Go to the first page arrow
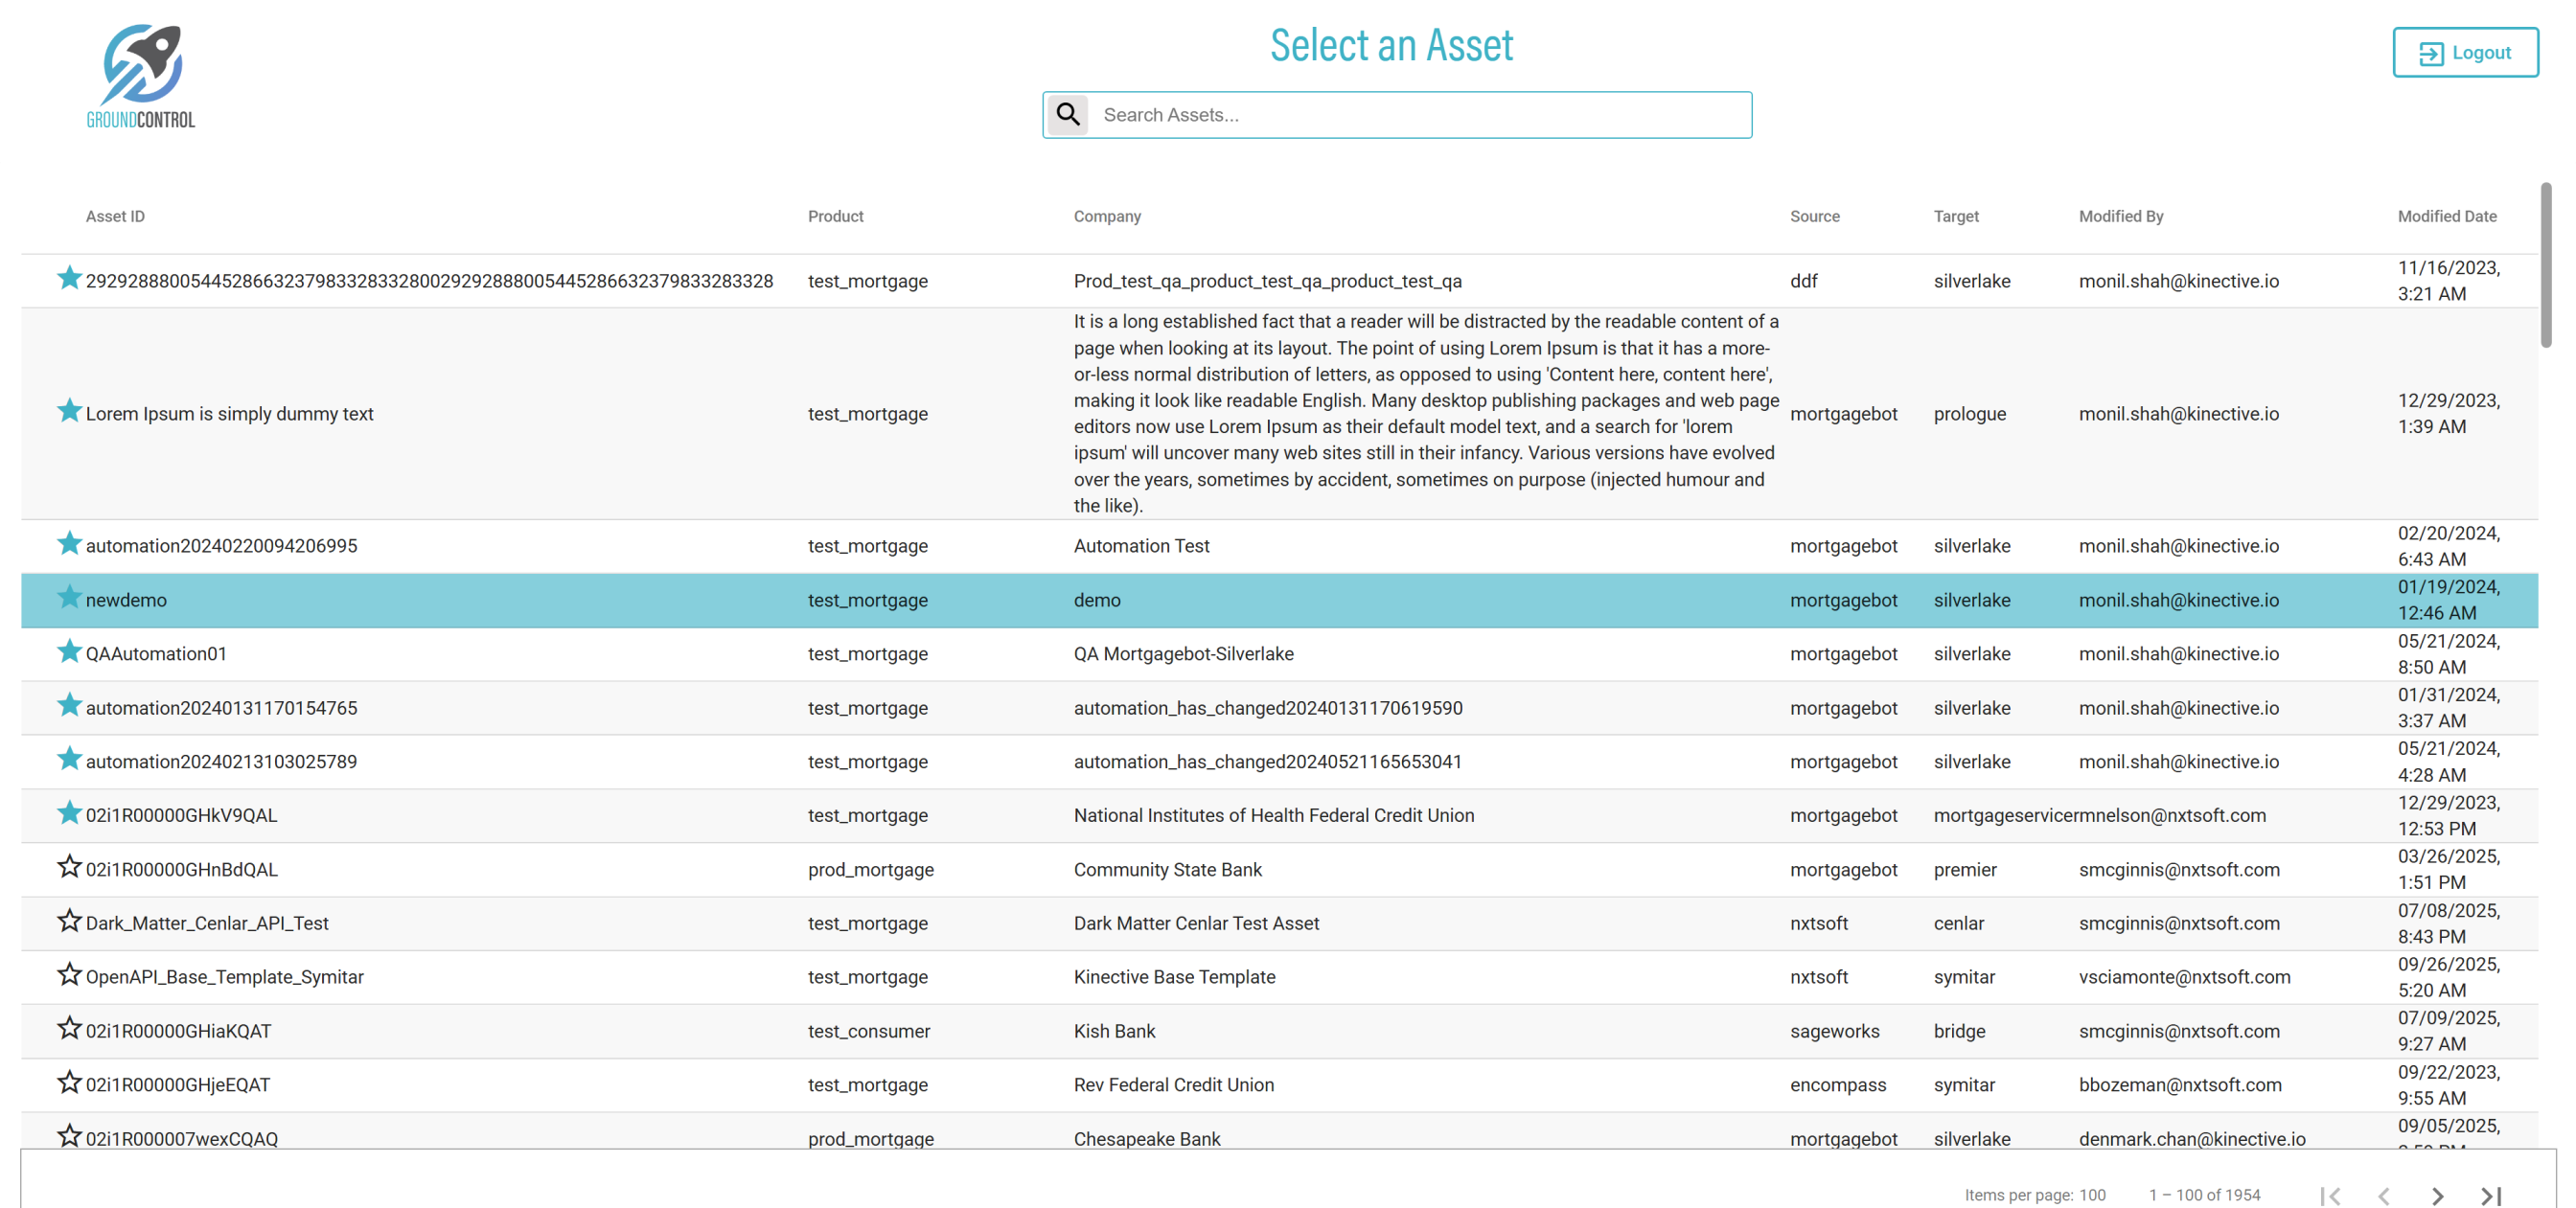 click(2330, 1195)
